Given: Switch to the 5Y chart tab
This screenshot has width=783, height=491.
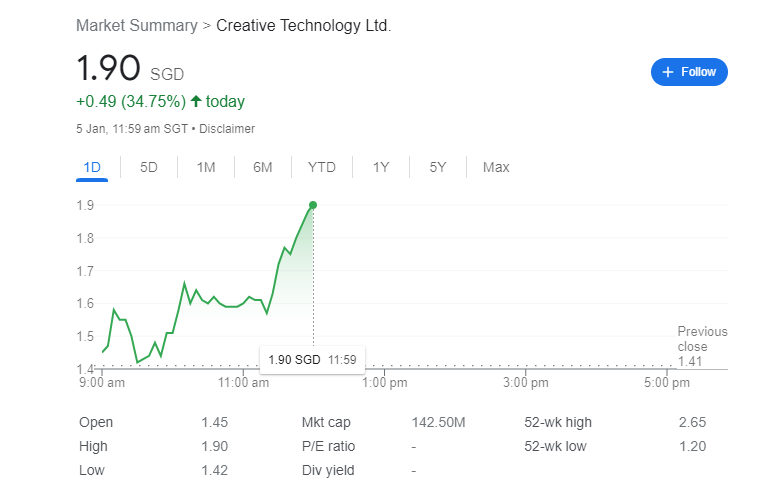Looking at the screenshot, I should (x=438, y=167).
